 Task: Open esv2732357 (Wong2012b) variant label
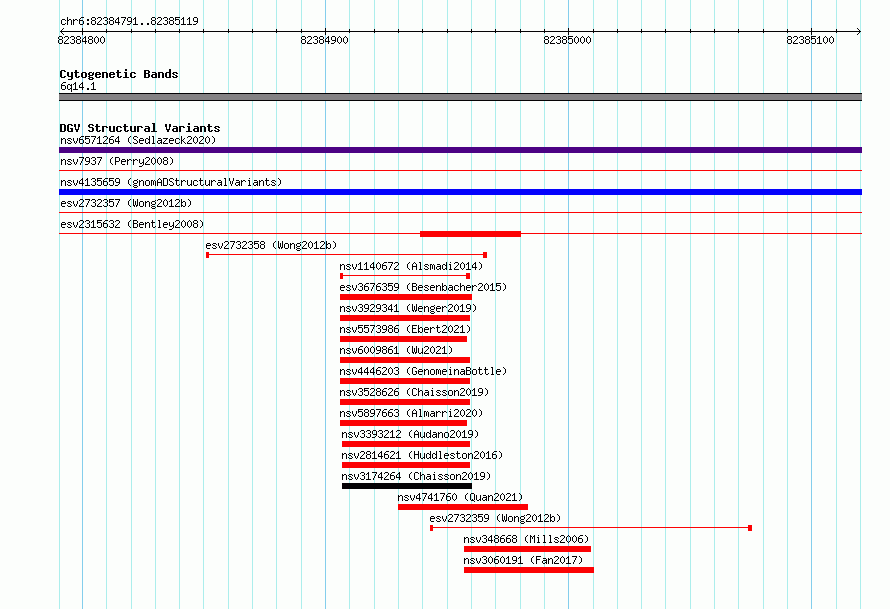126,203
